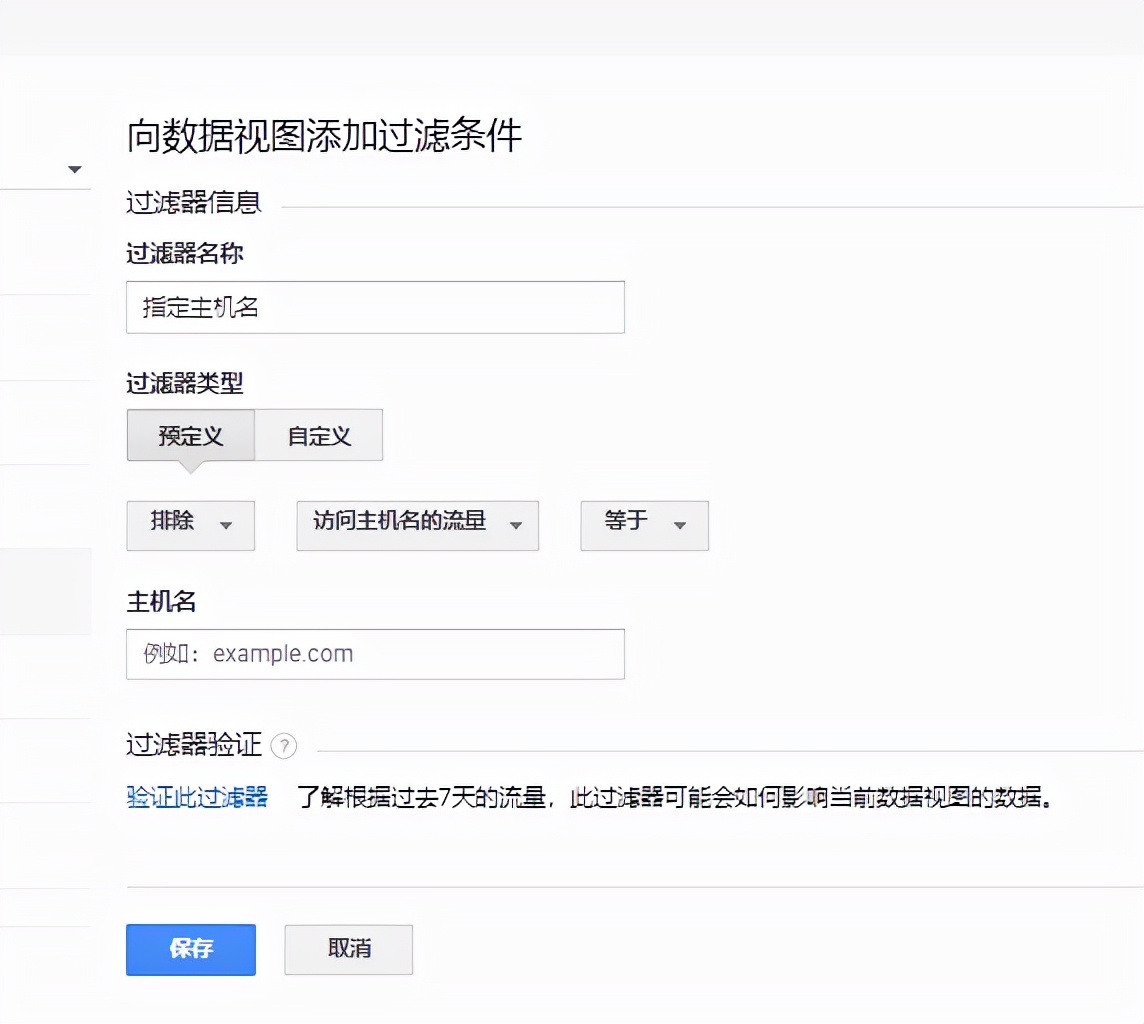Click the help question mark icon beside 过滤器验证
The image size is (1144, 1024).
pyautogui.click(x=285, y=746)
